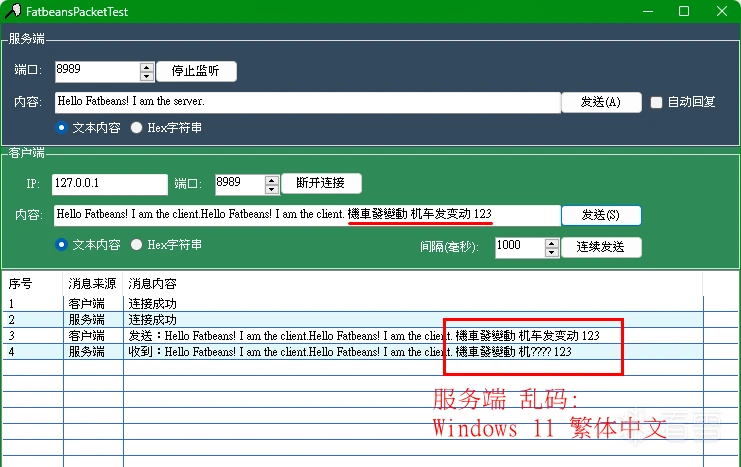The image size is (741, 467).
Task: Increase the client port with up arrow
Action: [x=272, y=180]
